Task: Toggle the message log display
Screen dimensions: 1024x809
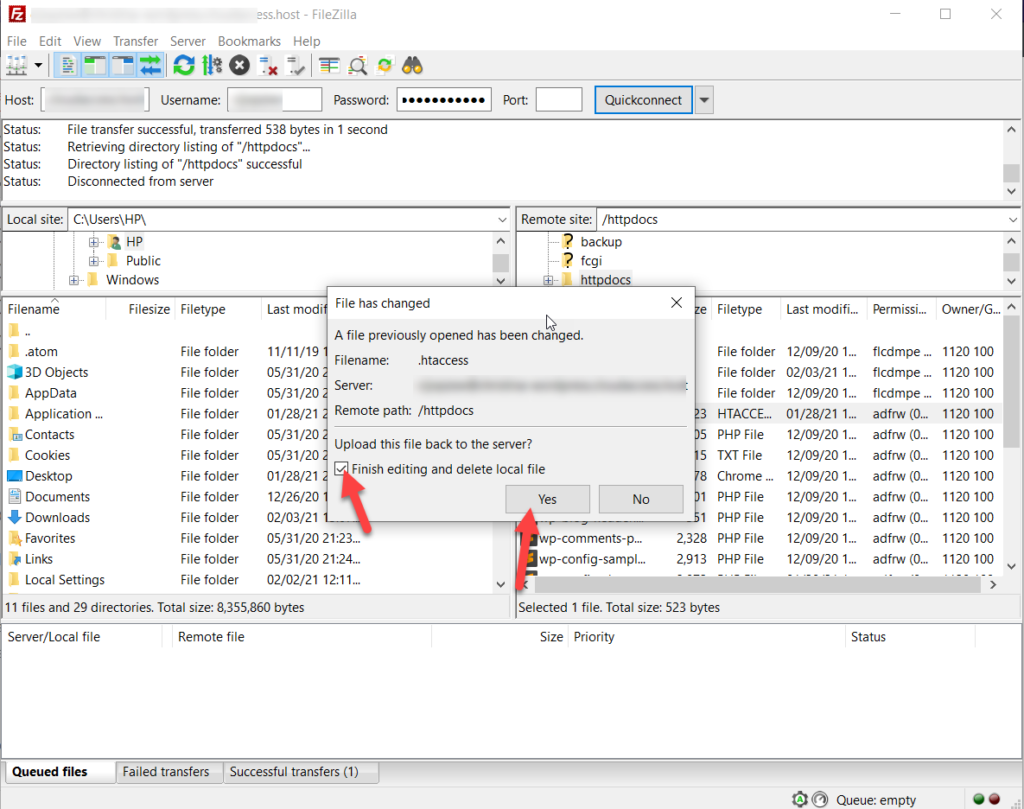Action: coord(67,66)
